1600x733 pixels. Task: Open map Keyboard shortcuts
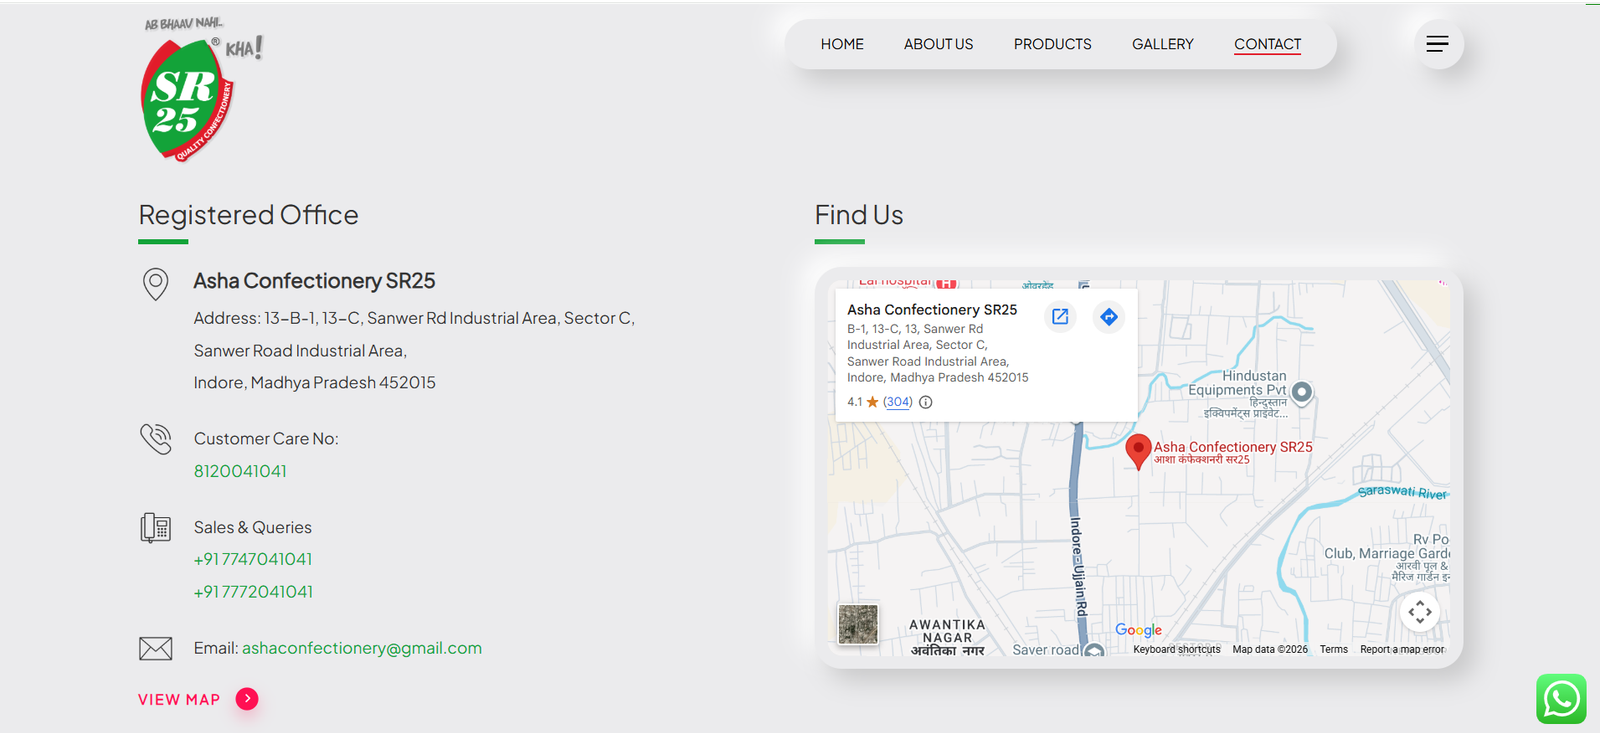[1177, 649]
